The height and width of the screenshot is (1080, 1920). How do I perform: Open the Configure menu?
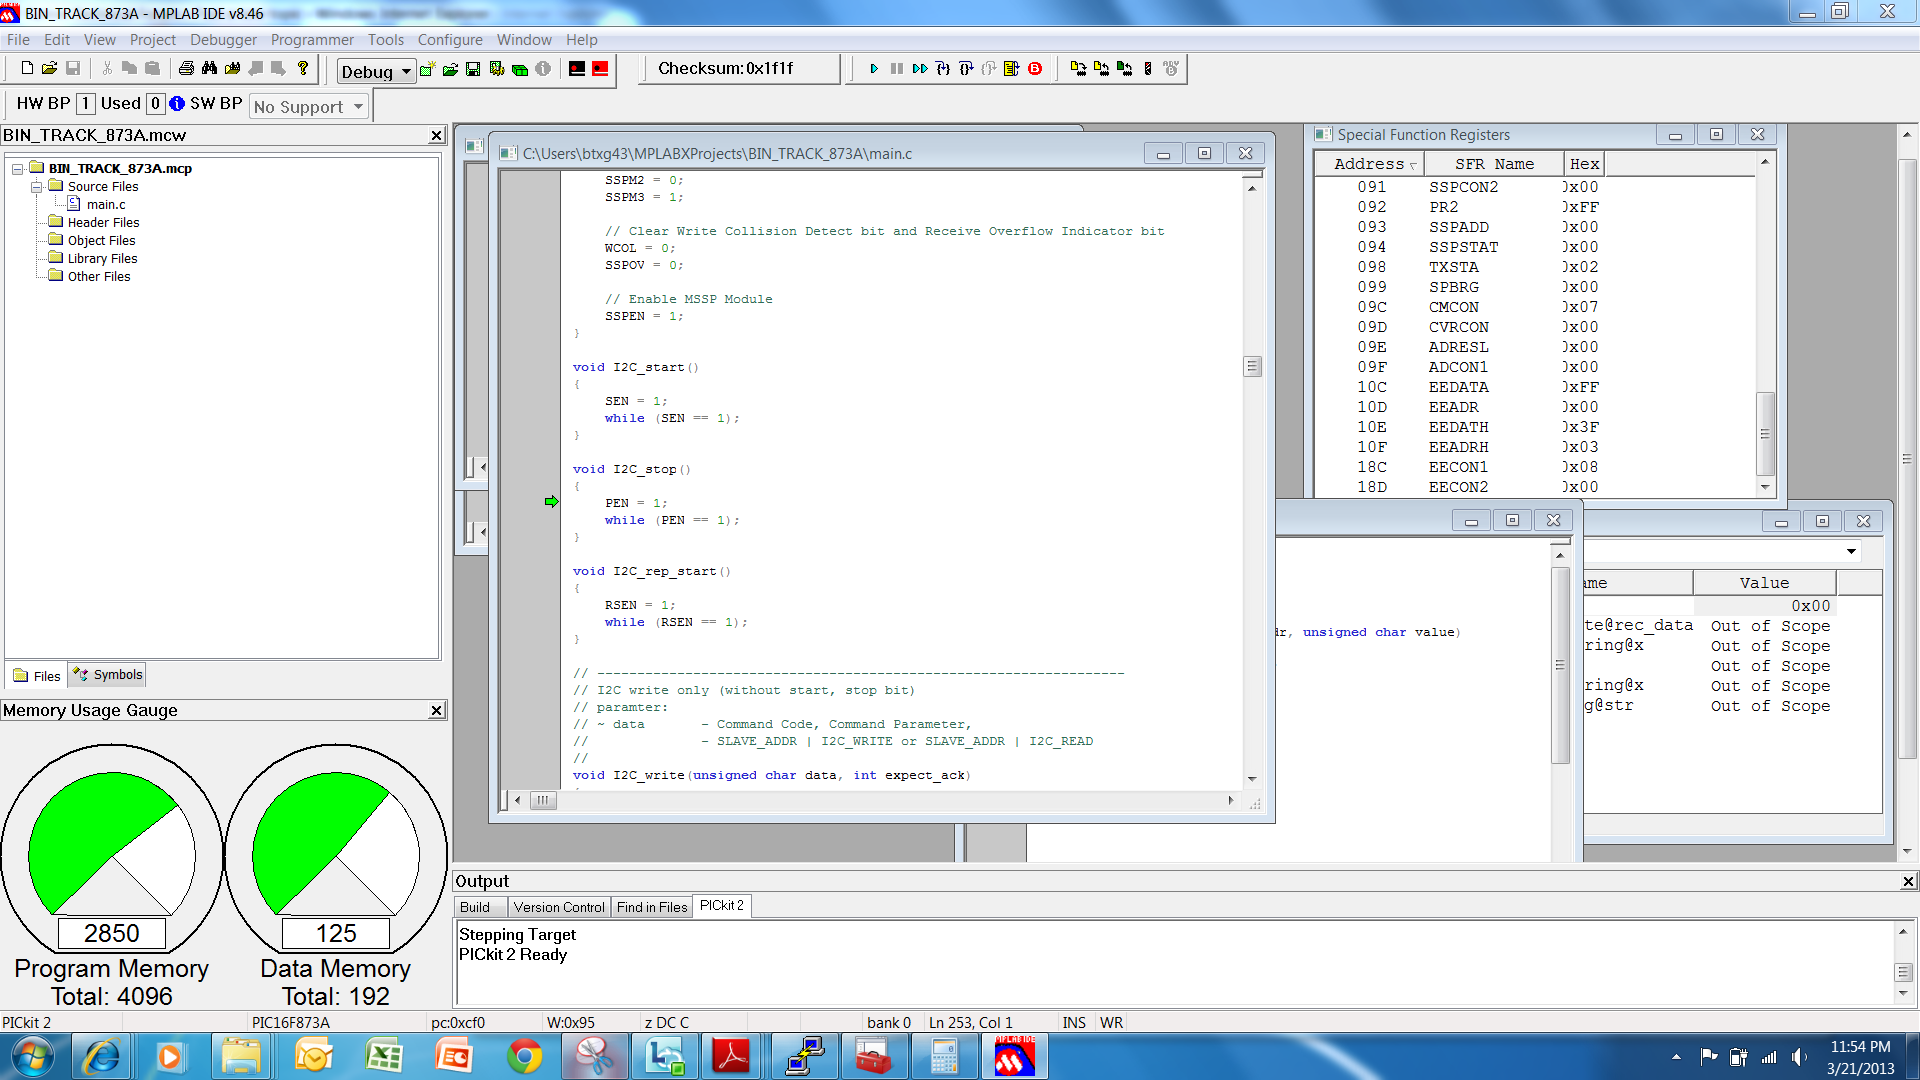[450, 40]
